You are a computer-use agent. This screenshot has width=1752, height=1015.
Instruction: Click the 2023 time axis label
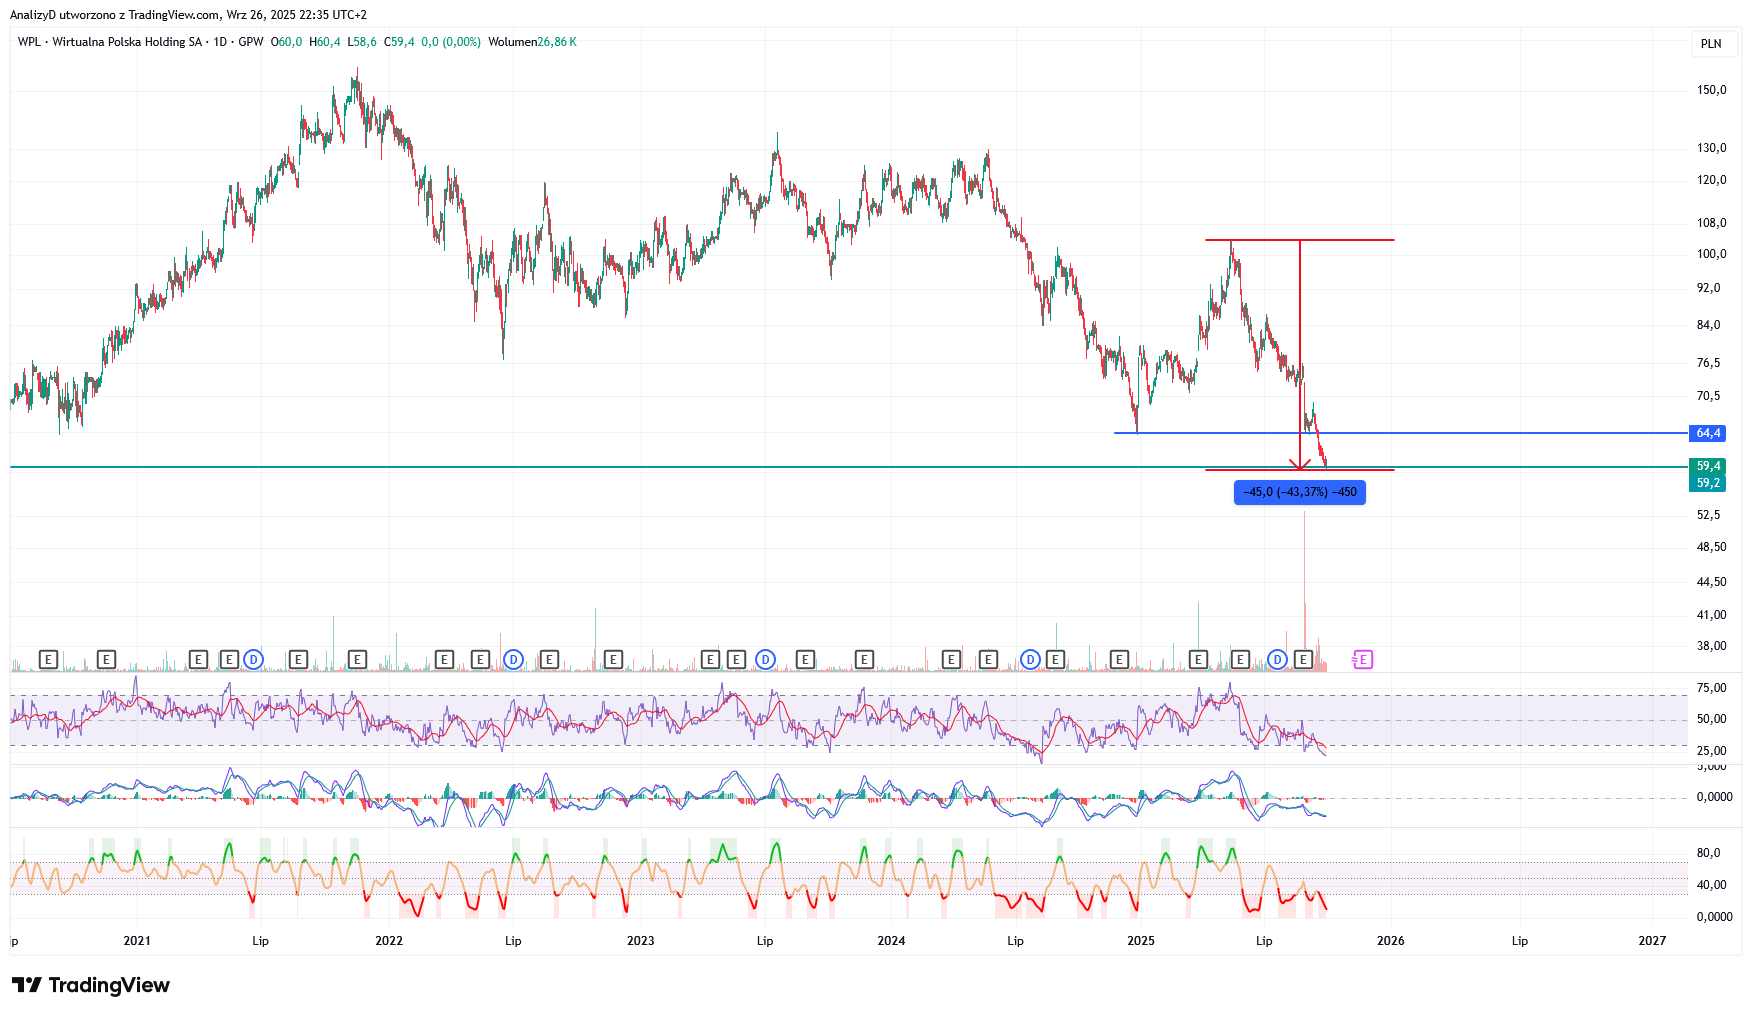(640, 941)
